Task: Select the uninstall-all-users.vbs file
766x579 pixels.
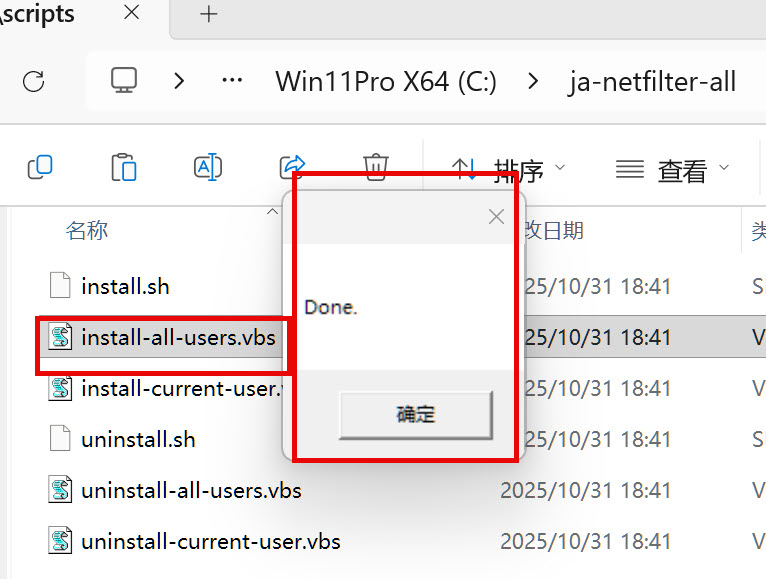Action: [x=191, y=491]
